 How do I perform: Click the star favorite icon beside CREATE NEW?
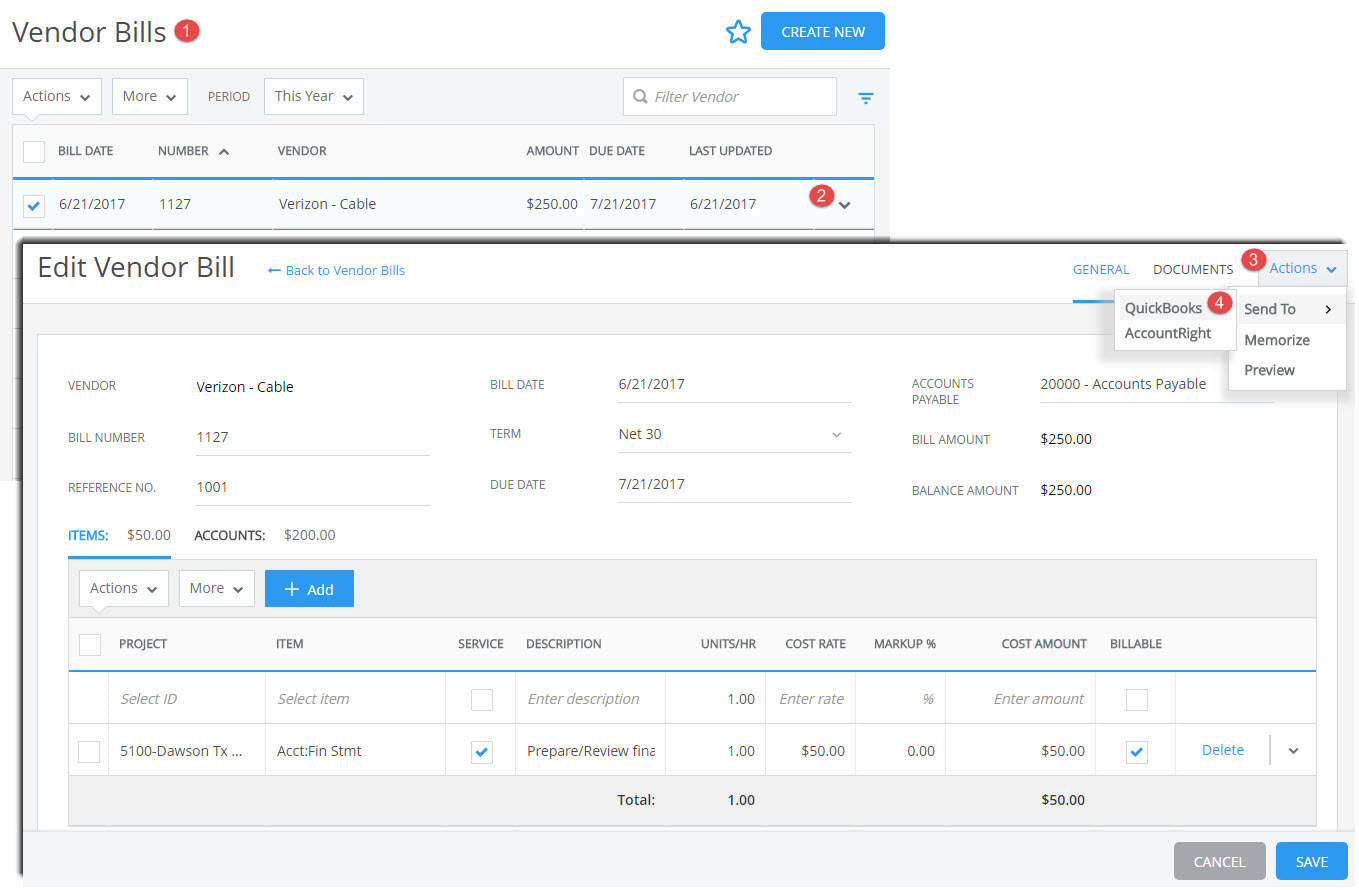click(738, 31)
